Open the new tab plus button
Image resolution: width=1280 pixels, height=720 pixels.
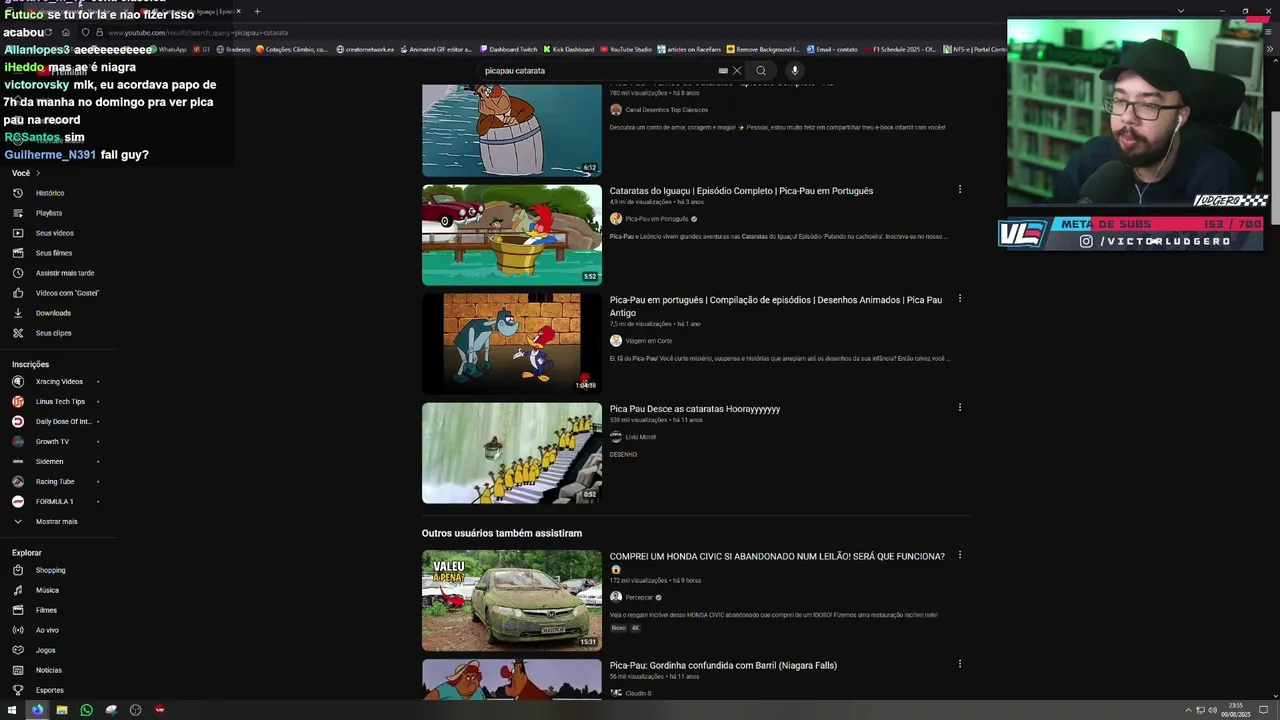point(257,11)
